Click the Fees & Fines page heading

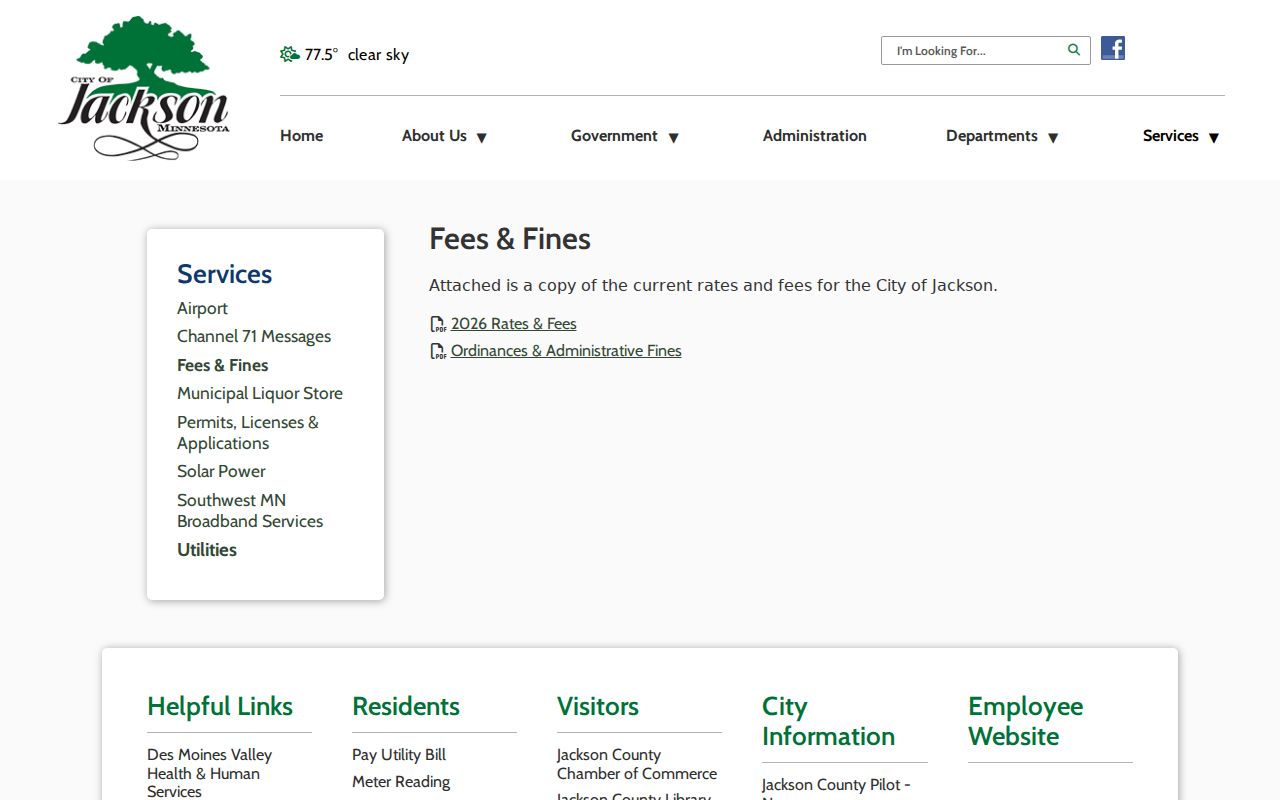[x=510, y=239]
